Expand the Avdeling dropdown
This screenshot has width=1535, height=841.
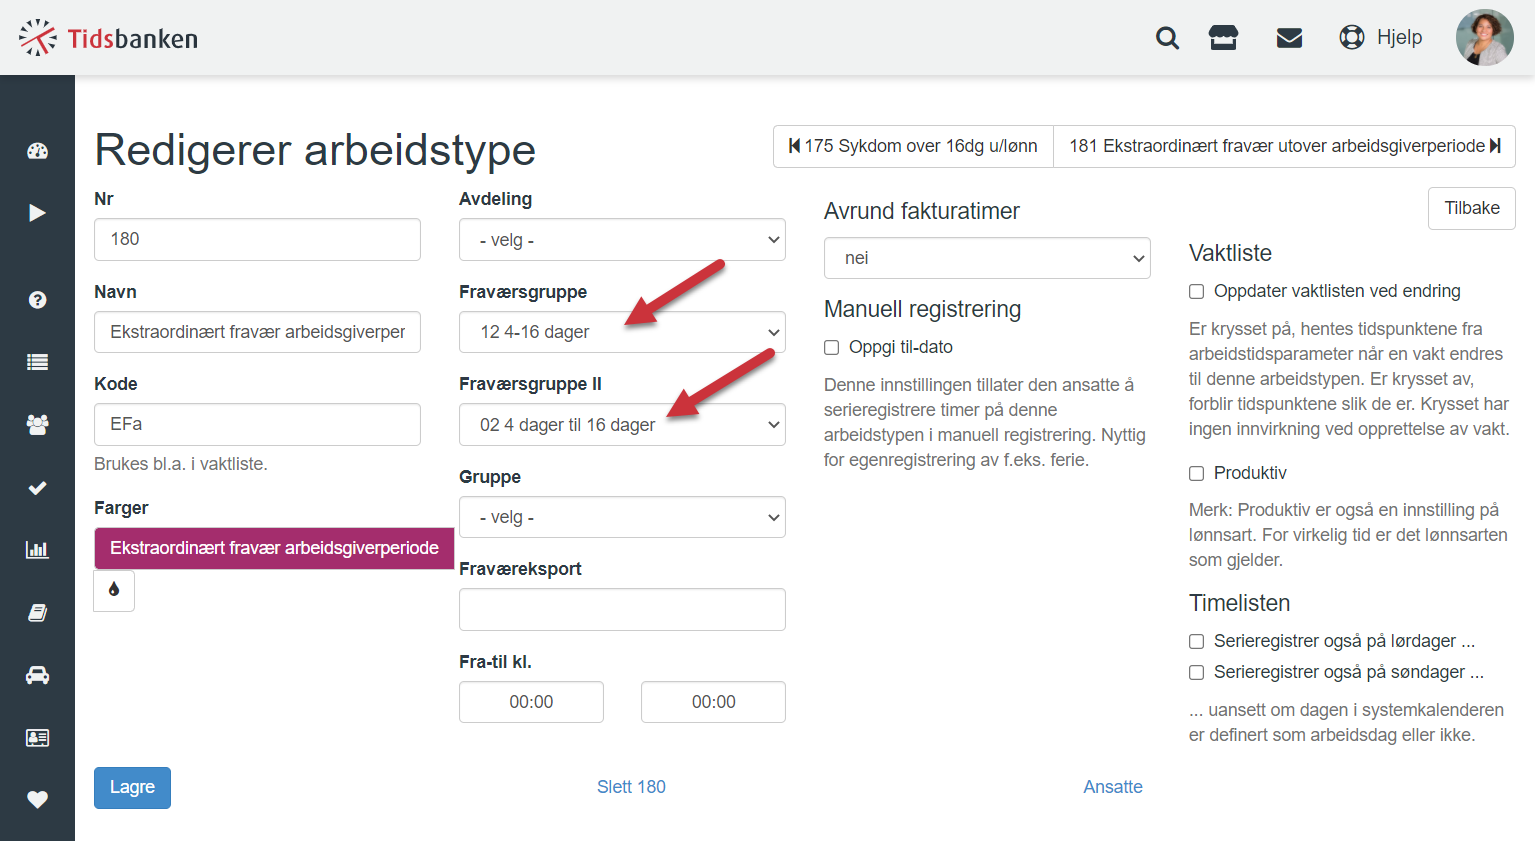tap(622, 240)
